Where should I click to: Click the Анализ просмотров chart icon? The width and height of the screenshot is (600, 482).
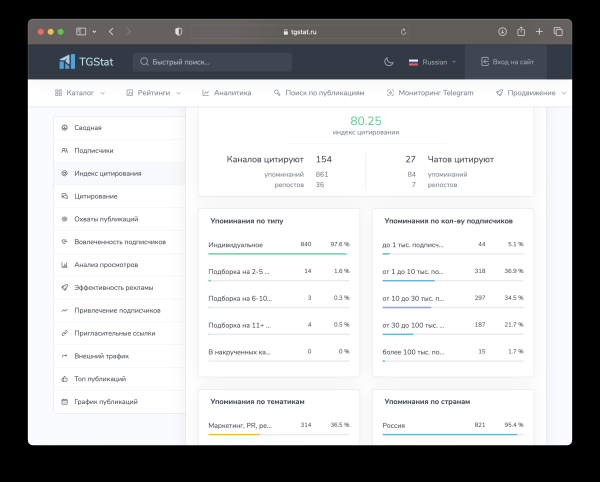pyautogui.click(x=65, y=265)
